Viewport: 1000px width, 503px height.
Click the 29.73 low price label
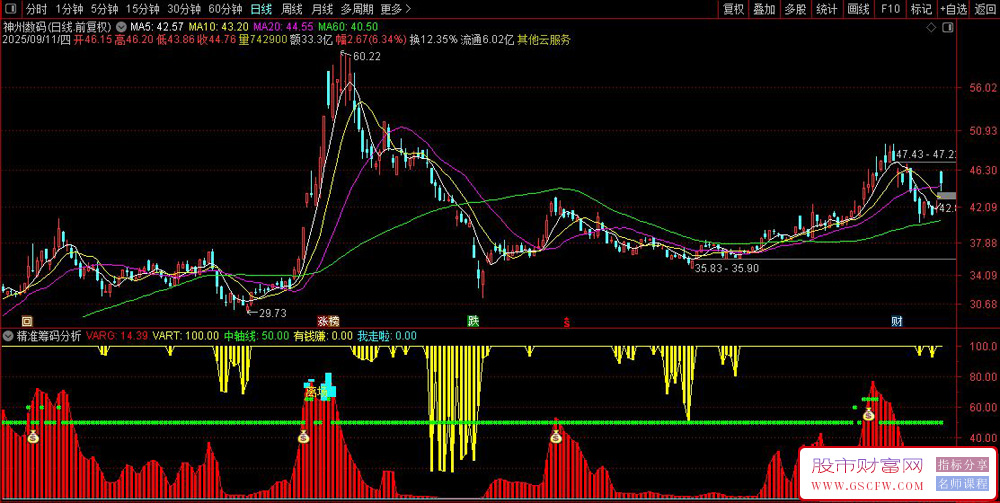274,313
